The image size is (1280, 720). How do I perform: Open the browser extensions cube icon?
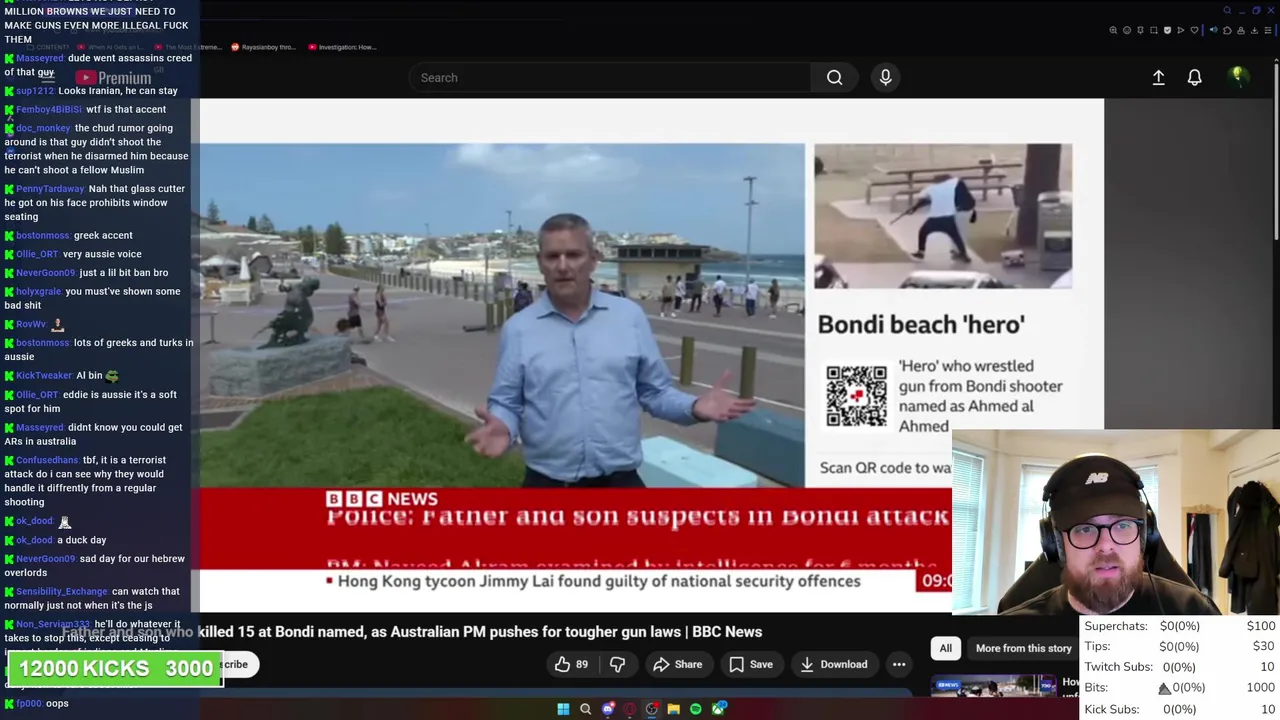point(1227,30)
